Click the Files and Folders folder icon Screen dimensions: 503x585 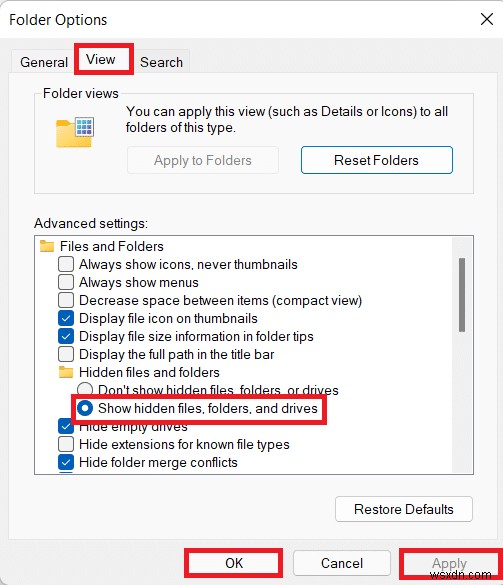click(47, 246)
